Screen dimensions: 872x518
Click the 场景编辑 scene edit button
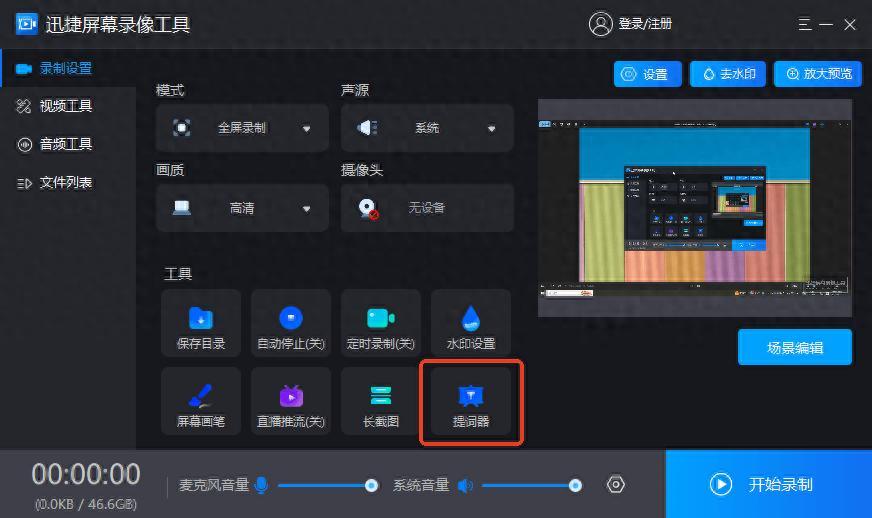click(795, 348)
